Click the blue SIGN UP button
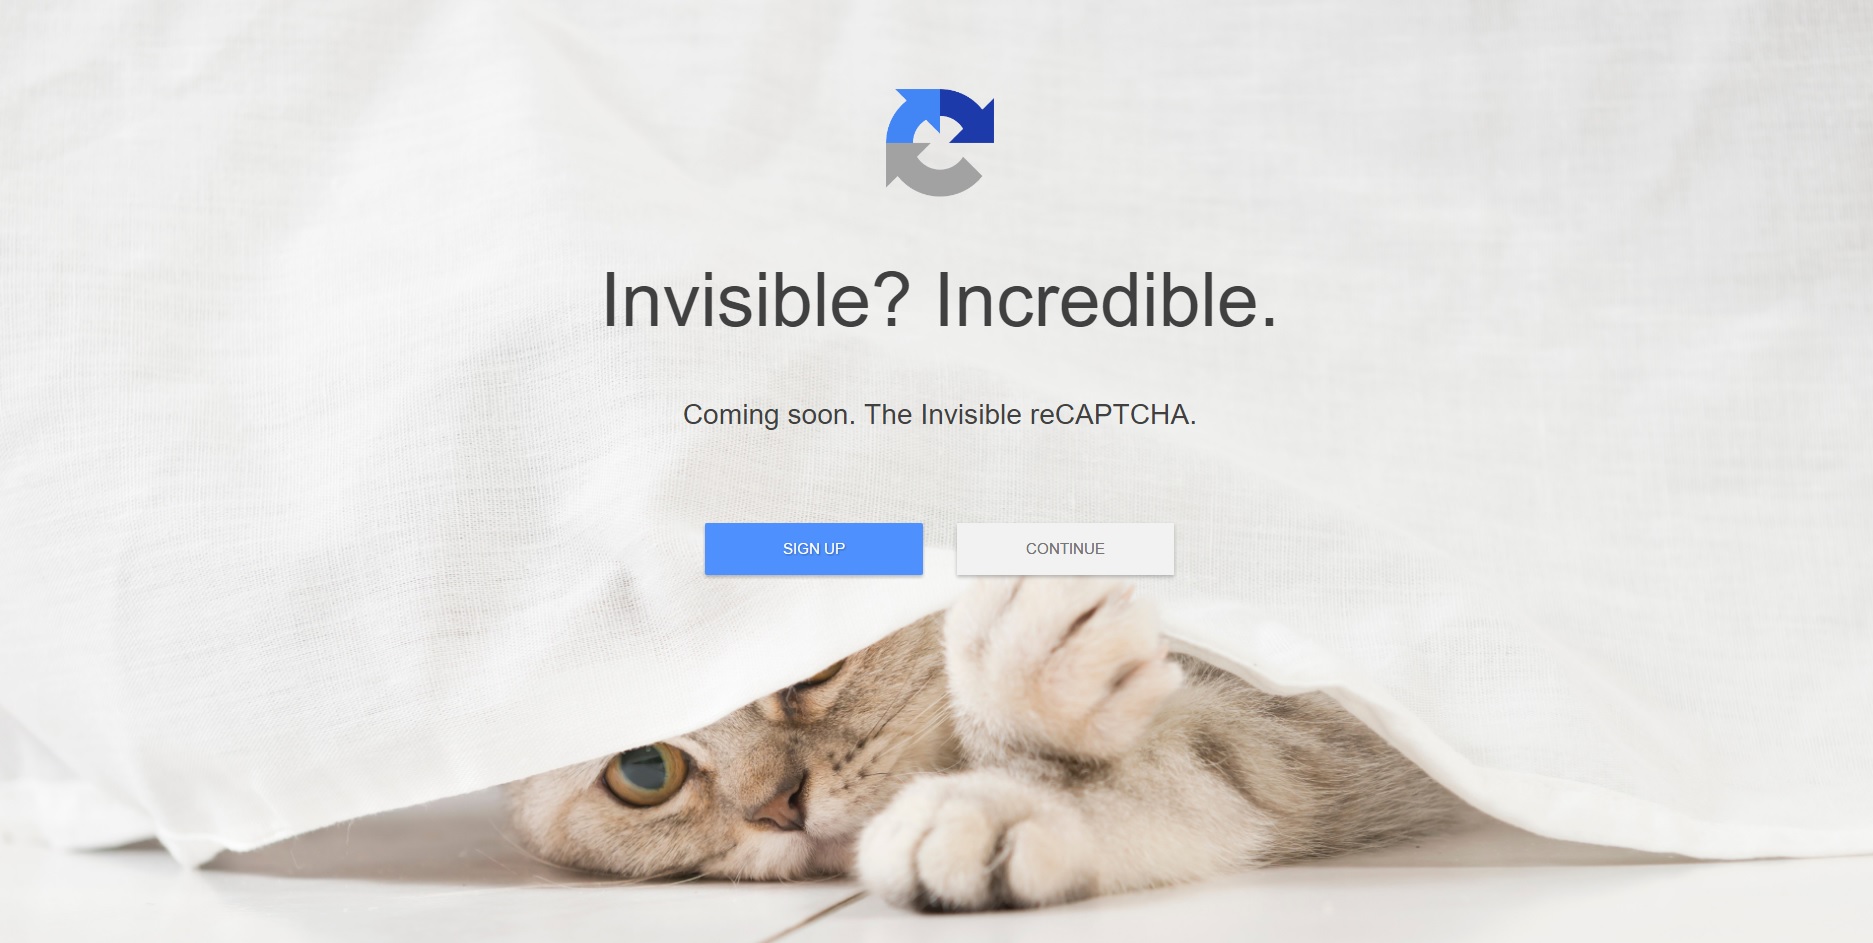The image size is (1873, 943). pos(814,549)
